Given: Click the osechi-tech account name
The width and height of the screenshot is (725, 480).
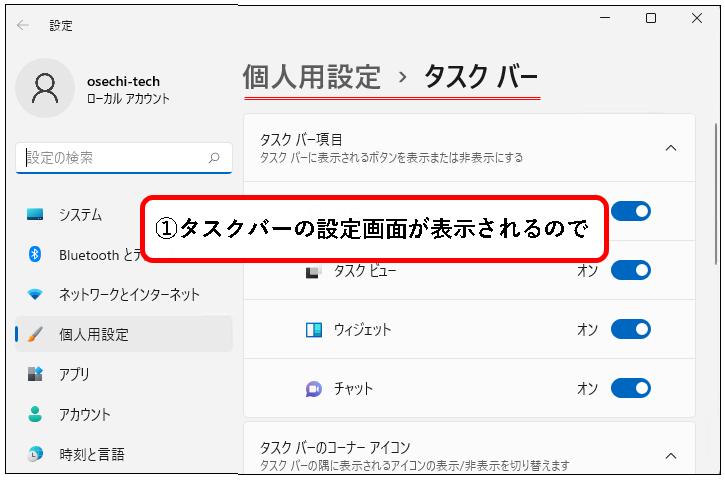Looking at the screenshot, I should (x=123, y=81).
